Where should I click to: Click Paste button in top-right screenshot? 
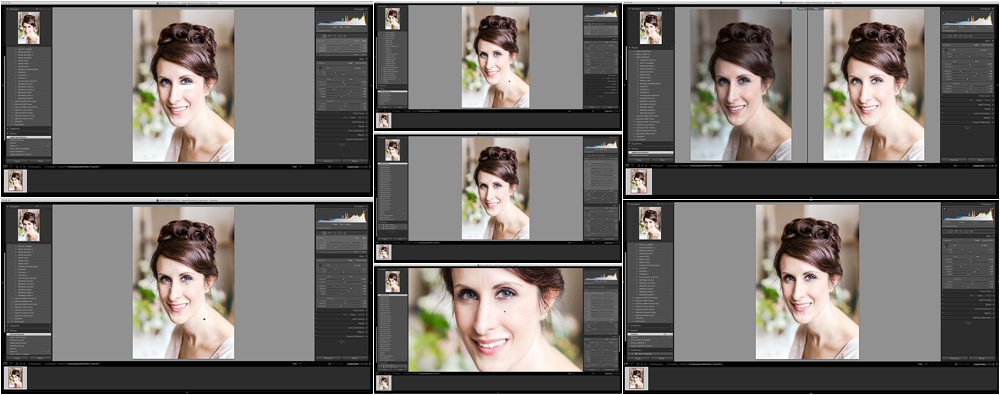tap(663, 160)
